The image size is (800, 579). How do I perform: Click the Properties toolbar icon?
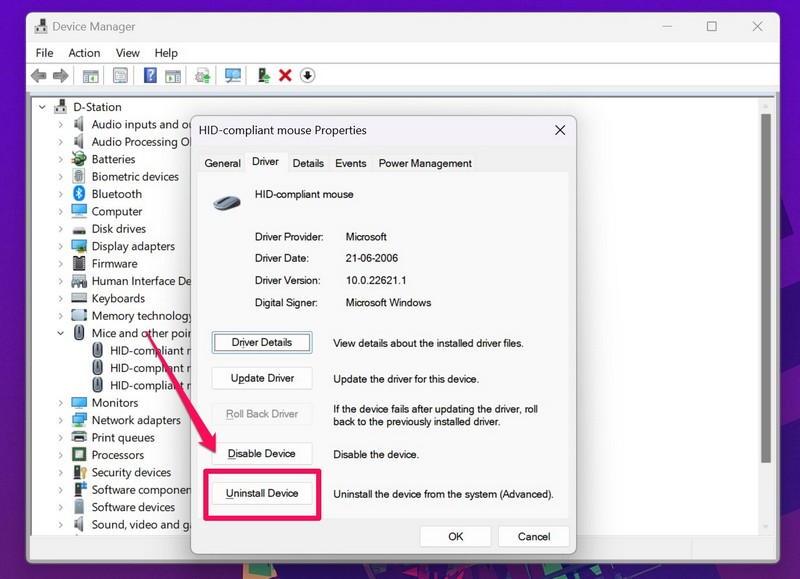click(120, 76)
